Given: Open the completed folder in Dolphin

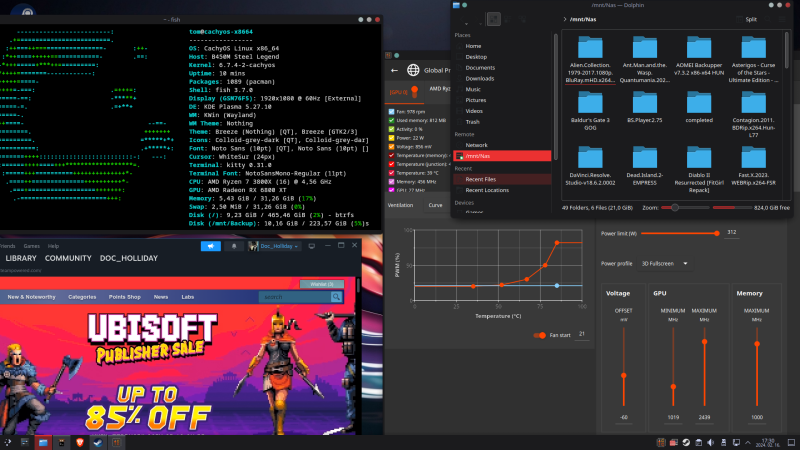Looking at the screenshot, I should pos(698,108).
